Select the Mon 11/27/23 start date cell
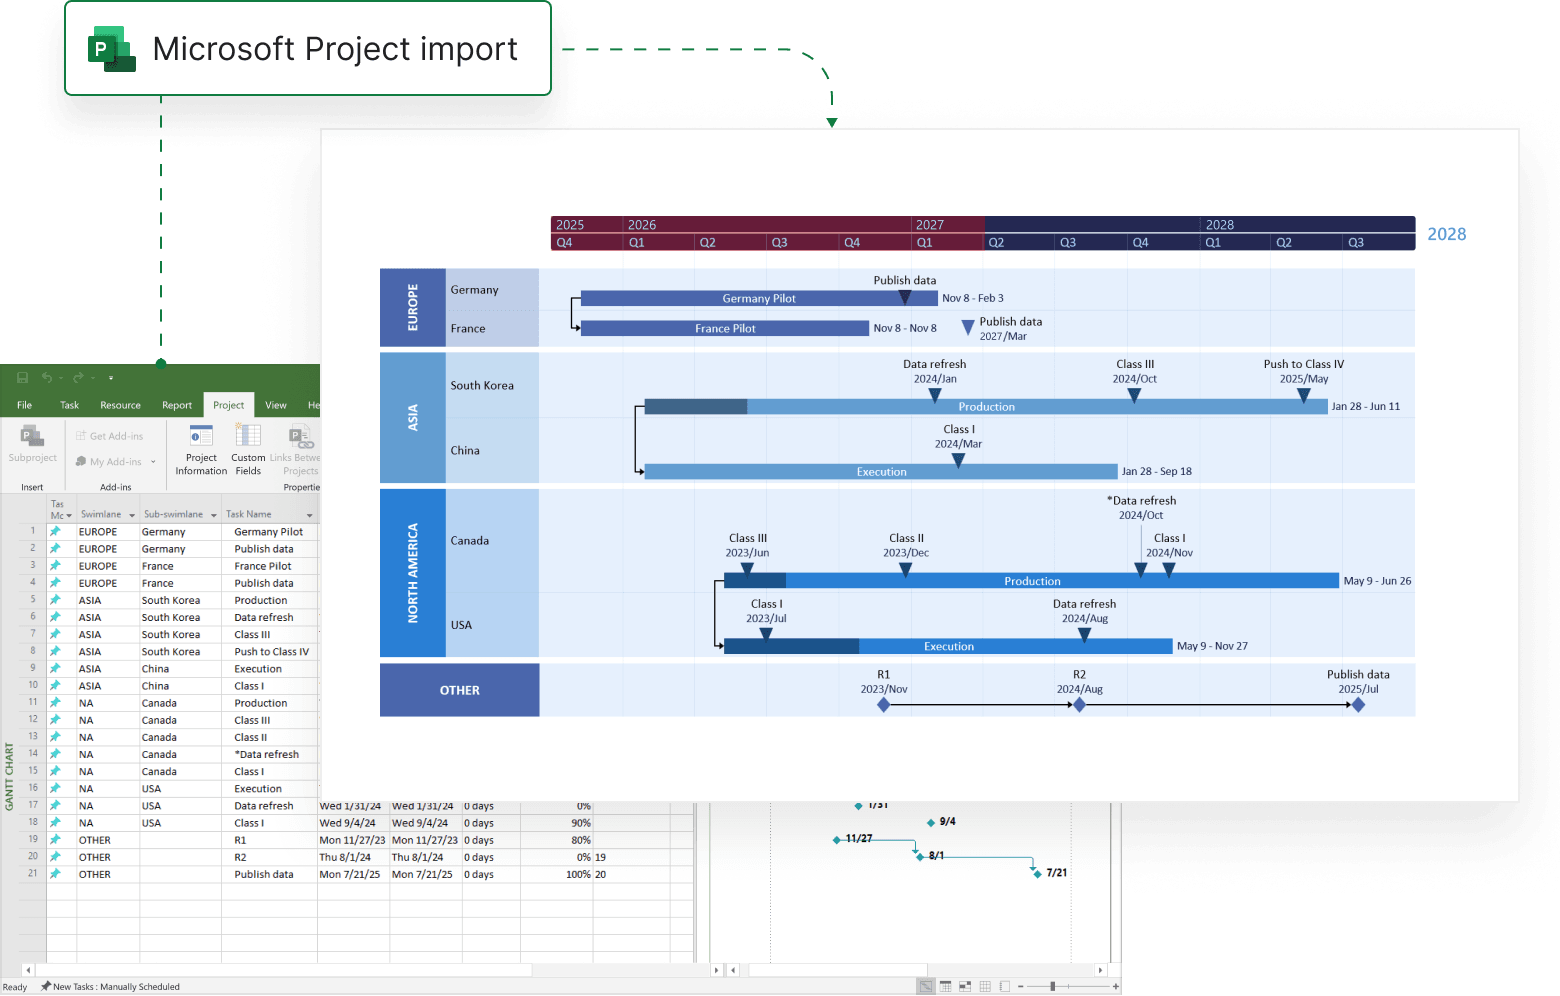 [352, 840]
